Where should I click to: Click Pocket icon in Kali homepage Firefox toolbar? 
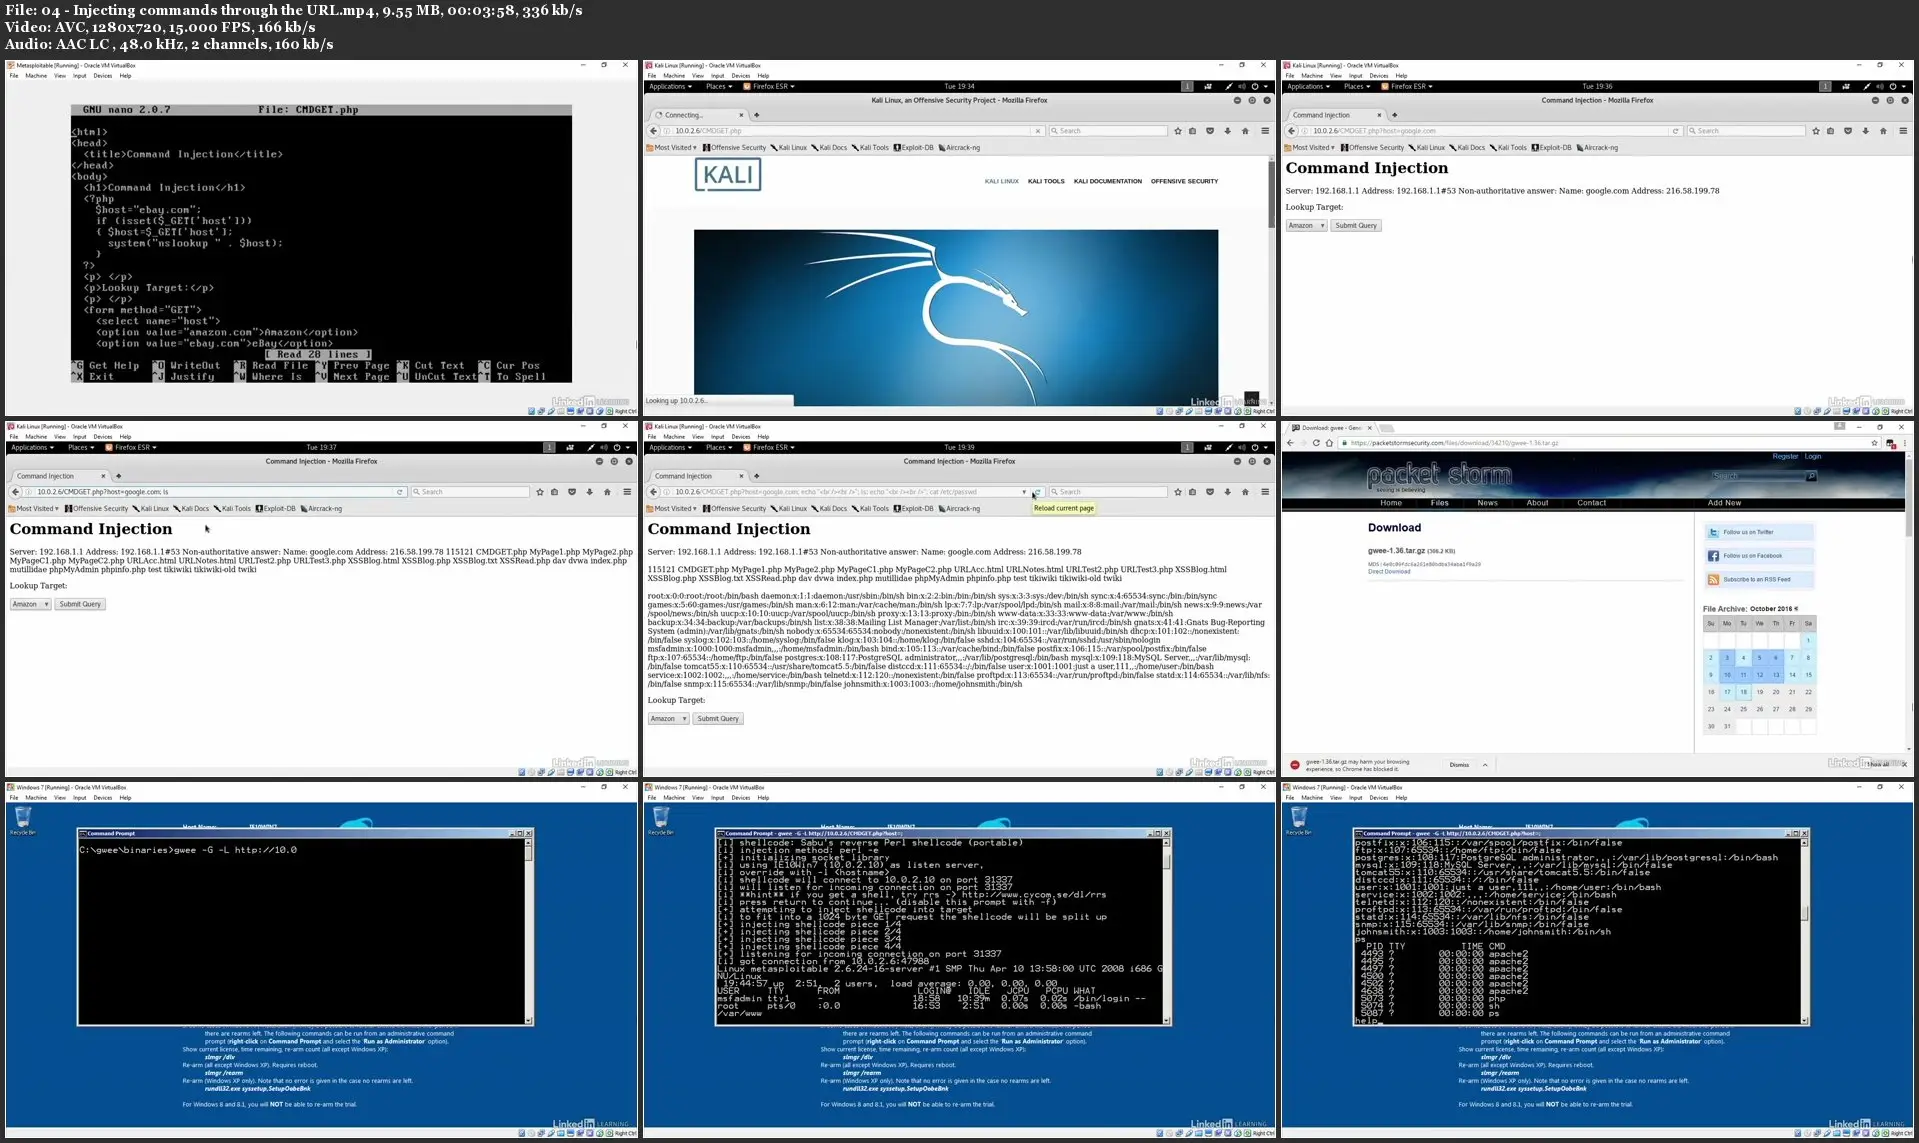click(1210, 131)
